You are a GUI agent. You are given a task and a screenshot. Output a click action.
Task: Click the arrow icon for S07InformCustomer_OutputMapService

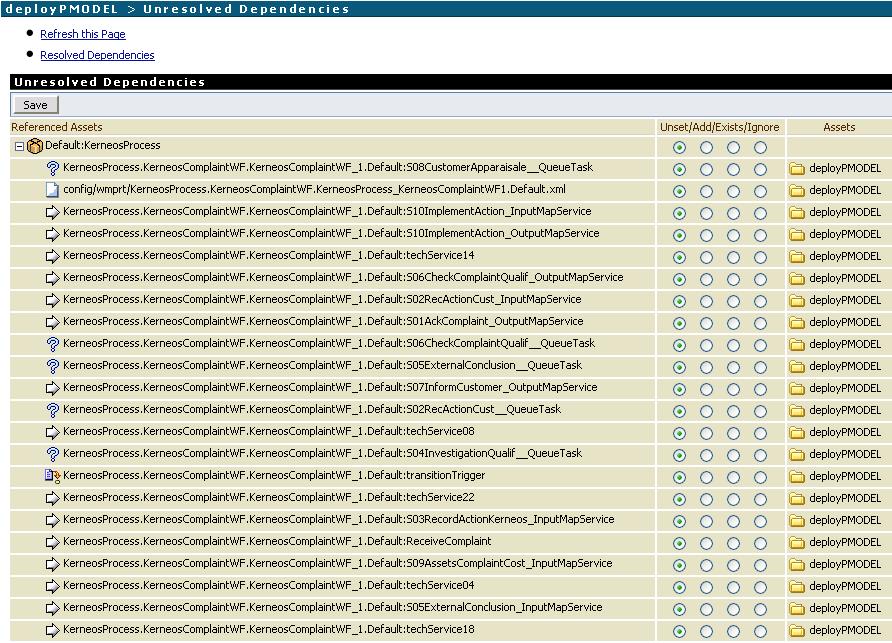point(52,388)
